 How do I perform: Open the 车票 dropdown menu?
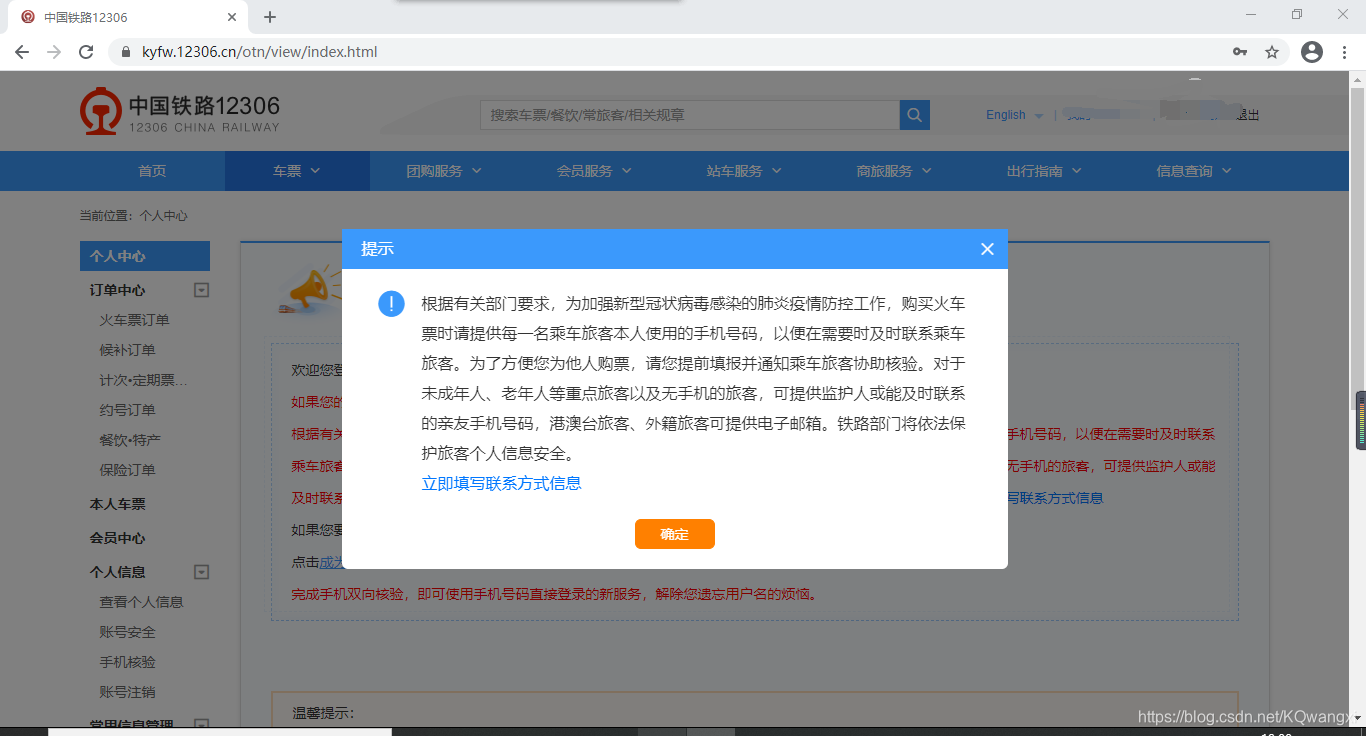pos(297,170)
